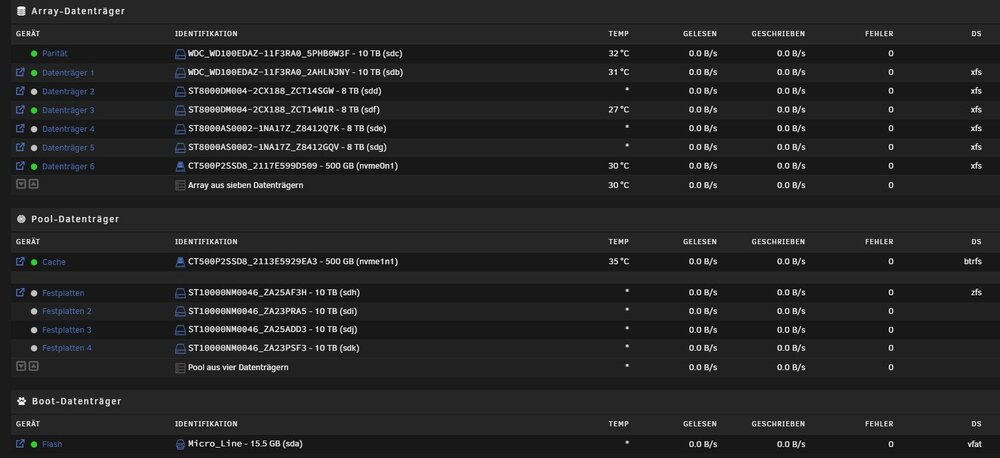Screen dimensions: 1000x458
Task: Click green status dot of Datenträger 3
Action: [x=34, y=110]
